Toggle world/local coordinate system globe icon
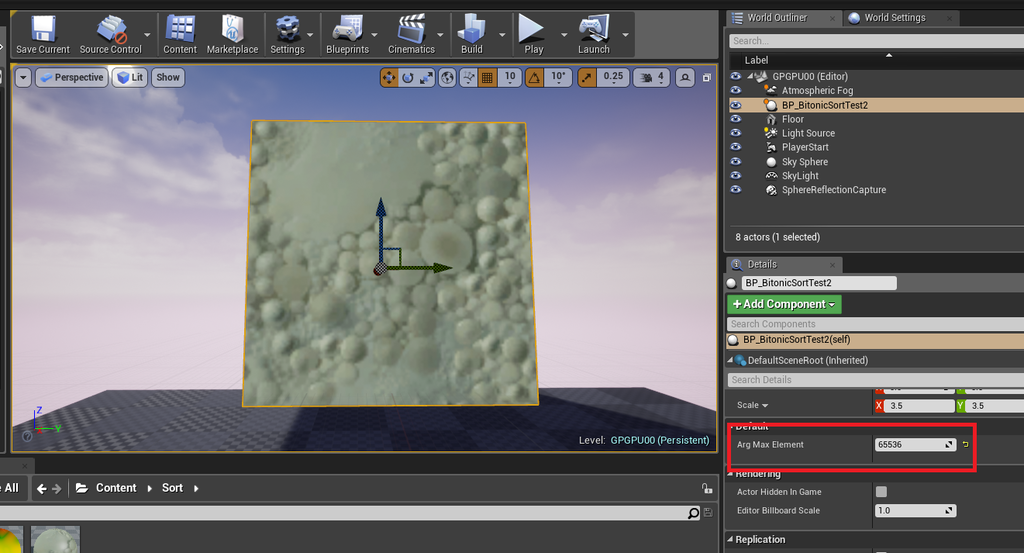Image resolution: width=1024 pixels, height=553 pixels. 447,78
